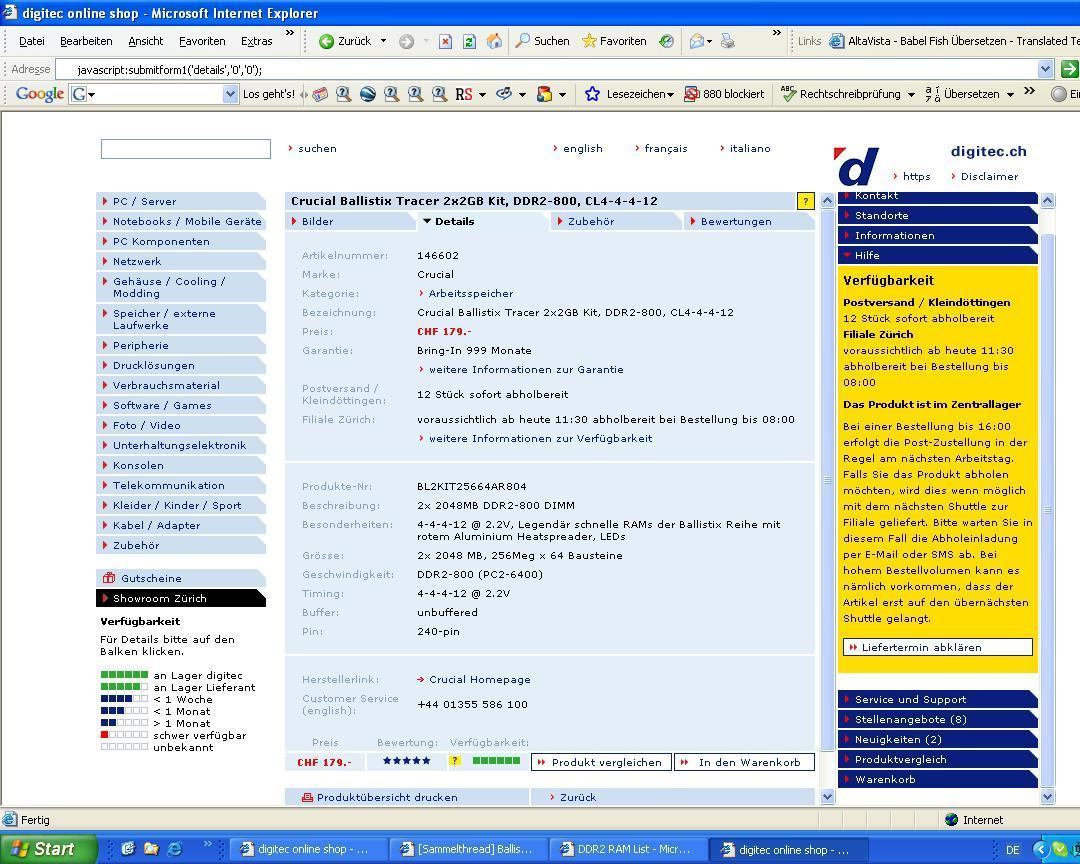Click the RS toolbar icon
The image size is (1080, 864).
[x=464, y=94]
